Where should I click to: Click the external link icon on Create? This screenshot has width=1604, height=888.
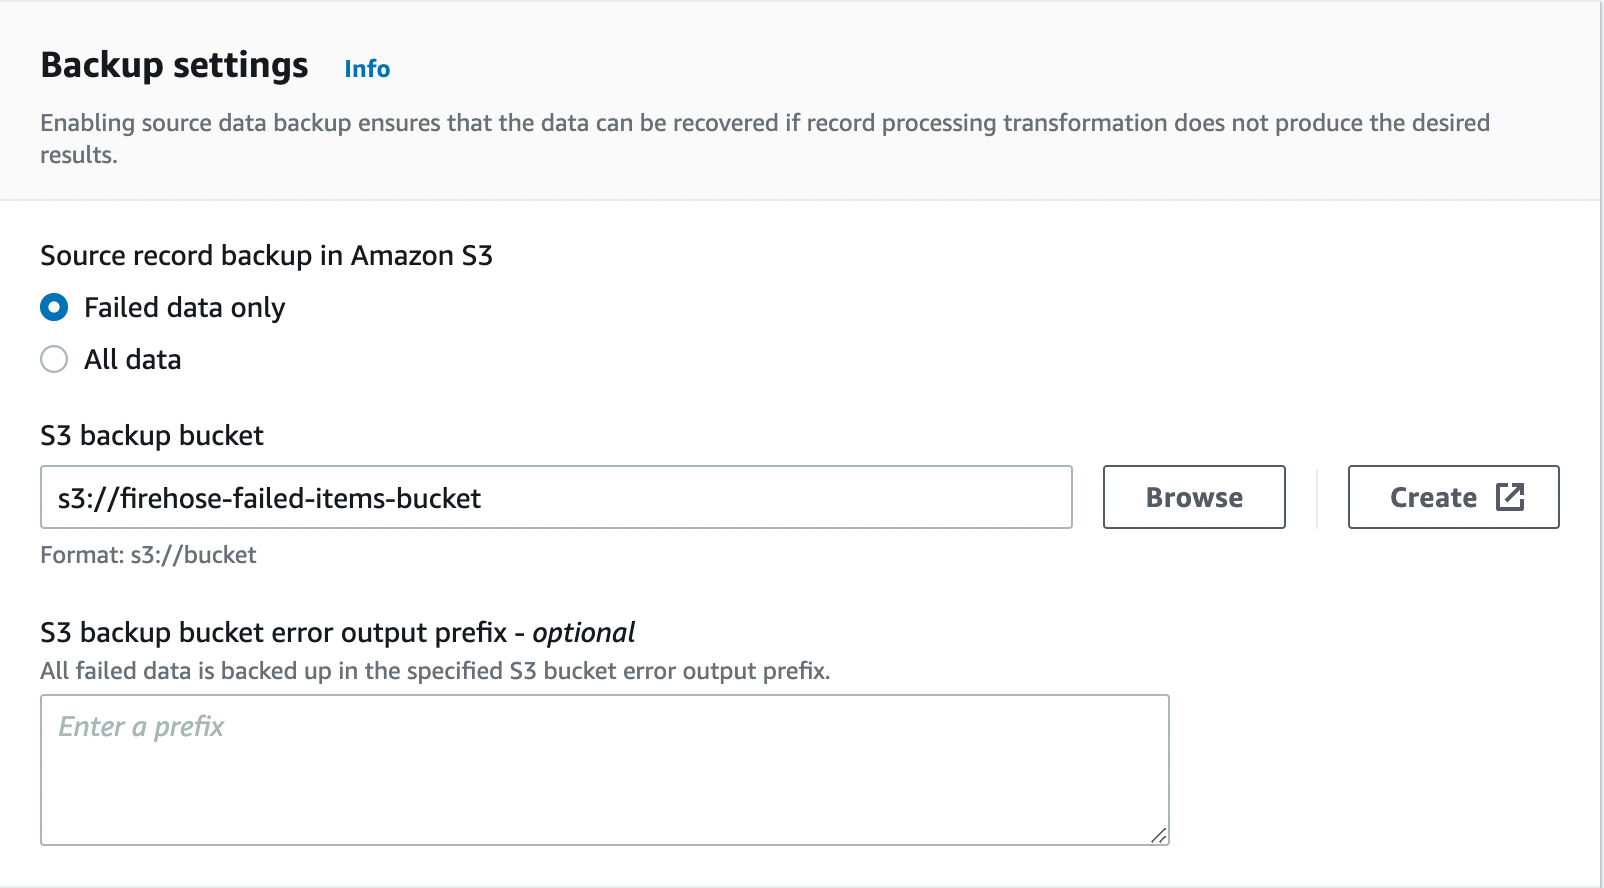pyautogui.click(x=1510, y=497)
